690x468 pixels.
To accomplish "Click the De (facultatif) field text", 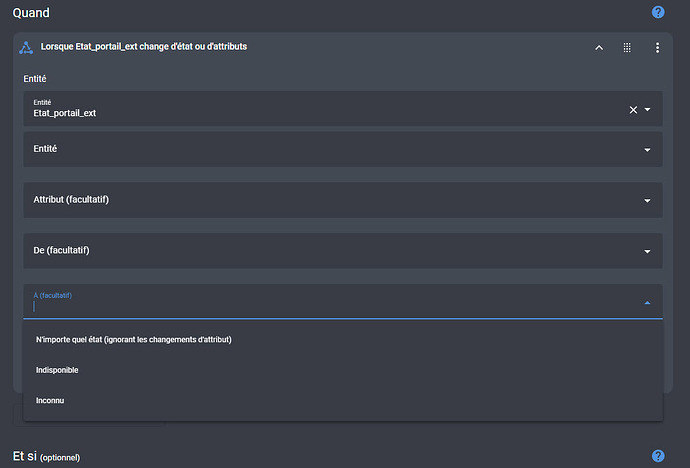I will coord(61,250).
